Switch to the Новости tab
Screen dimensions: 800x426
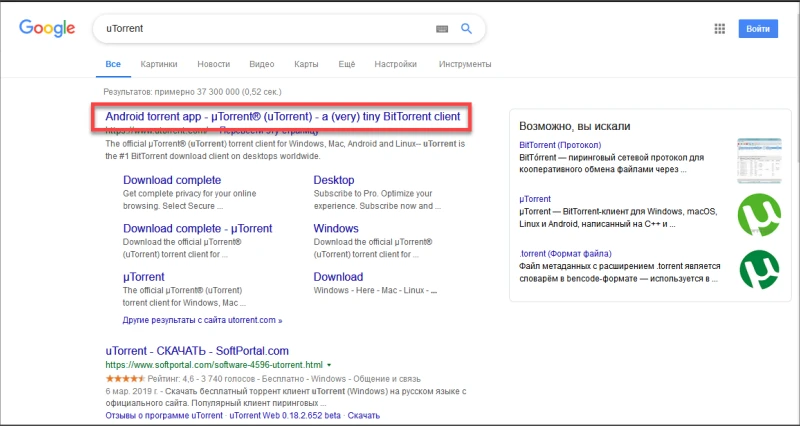[213, 65]
